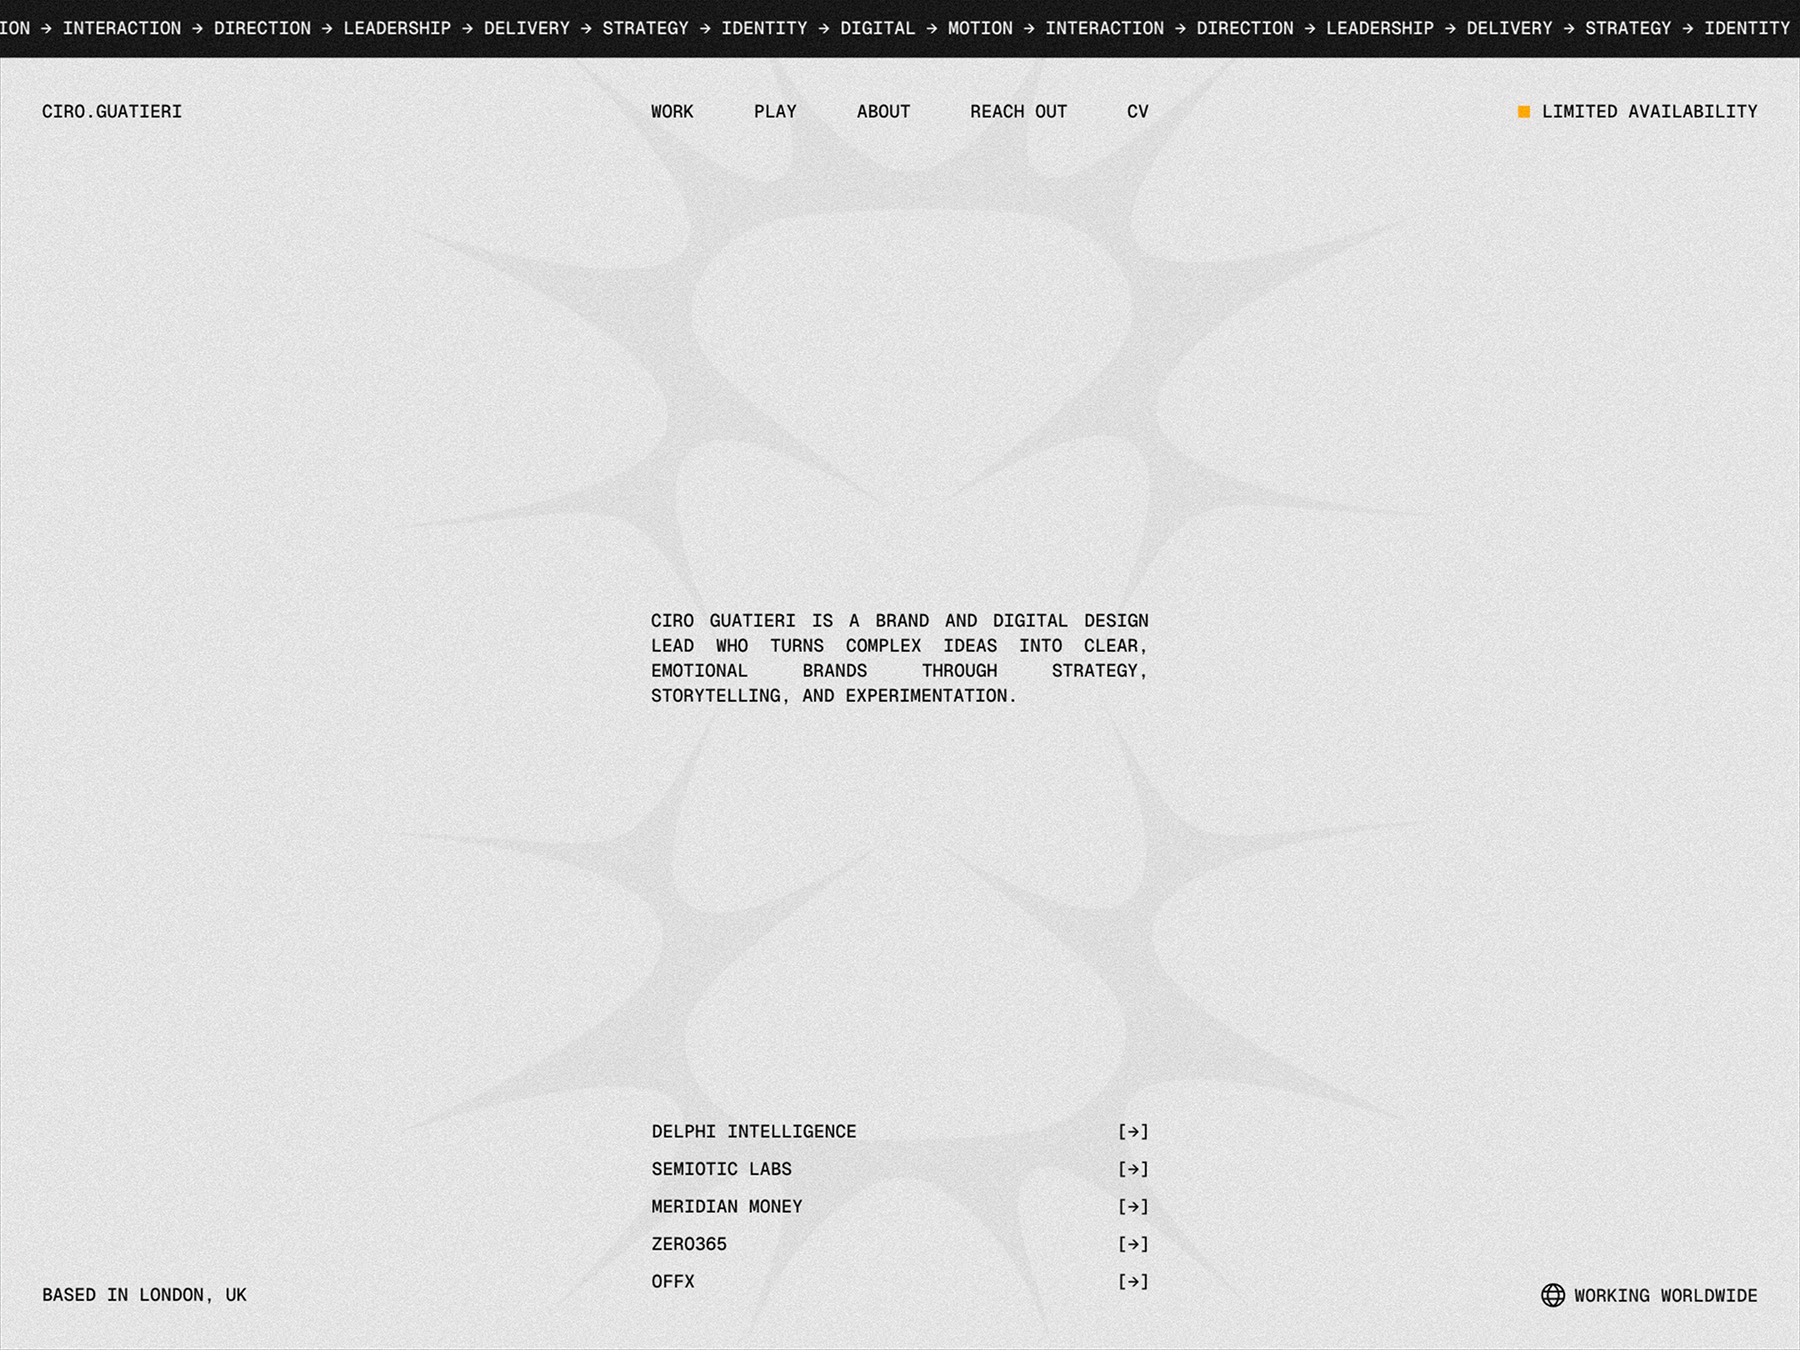Click the globe icon near Working Worldwide

point(1552,1295)
